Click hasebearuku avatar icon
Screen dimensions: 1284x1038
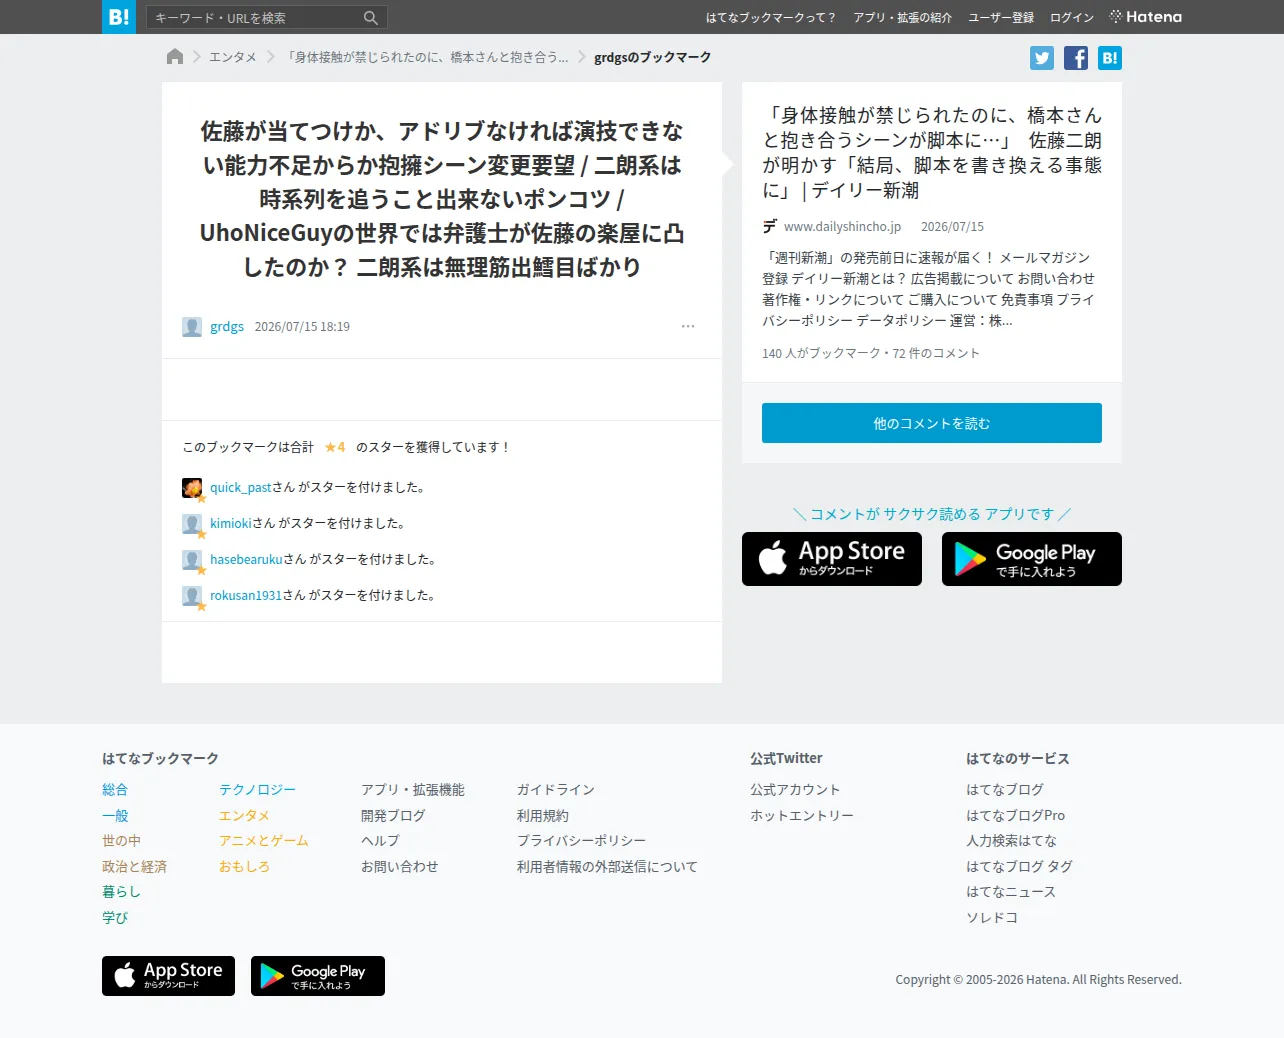point(192,560)
